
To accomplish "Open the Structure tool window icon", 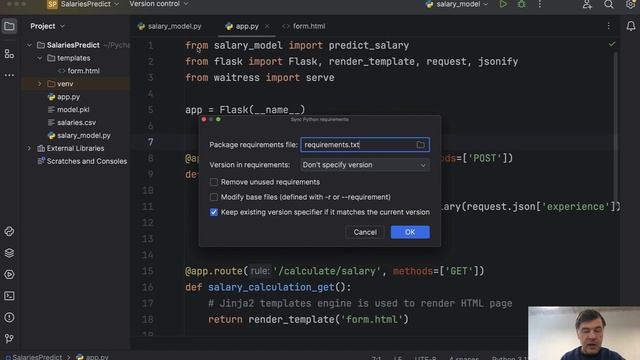I will coord(9,54).
